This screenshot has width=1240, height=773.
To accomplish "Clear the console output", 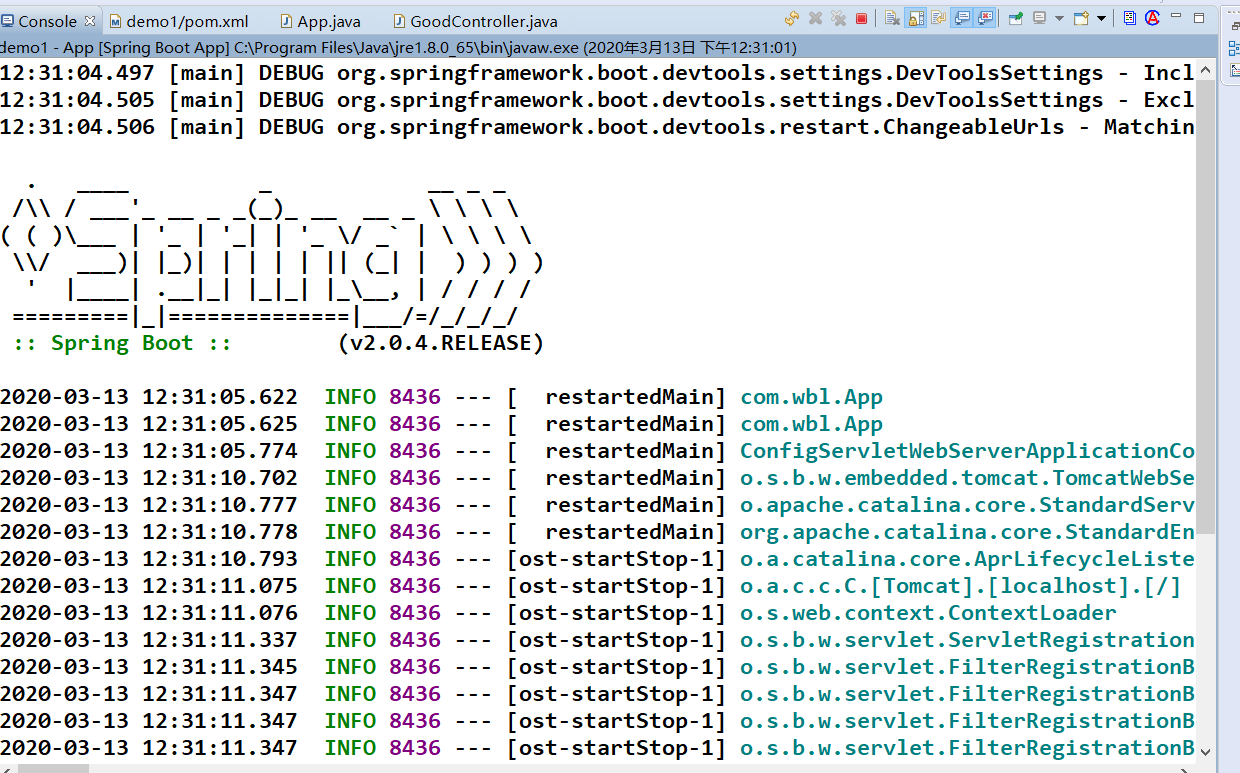I will tap(892, 18).
